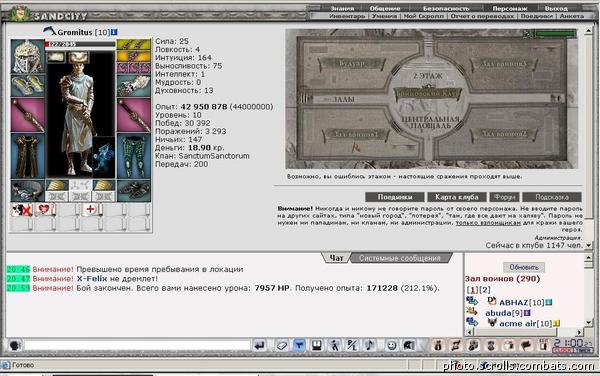Open the body armor slot

(28, 156)
